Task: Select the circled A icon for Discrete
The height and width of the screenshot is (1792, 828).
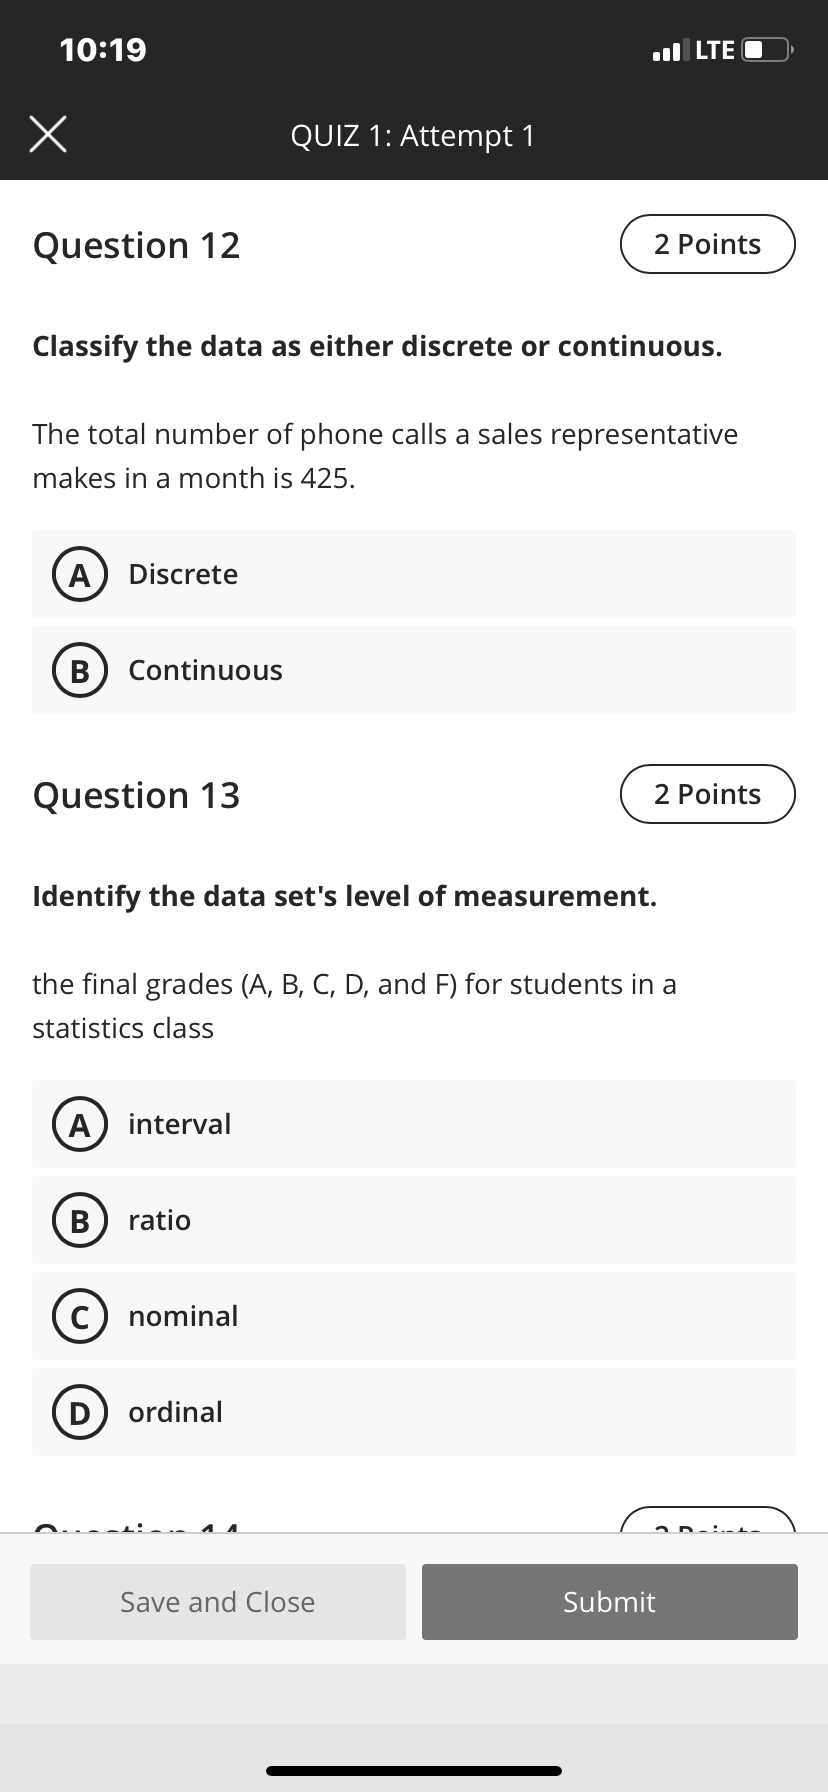Action: click(80, 574)
